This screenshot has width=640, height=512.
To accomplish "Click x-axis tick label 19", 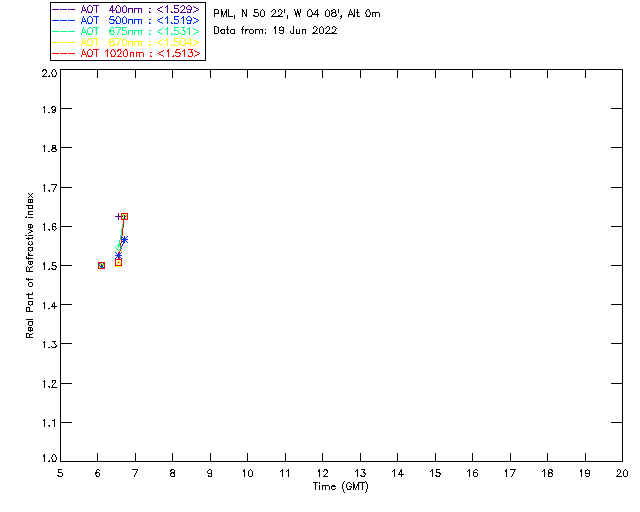I will point(585,473).
